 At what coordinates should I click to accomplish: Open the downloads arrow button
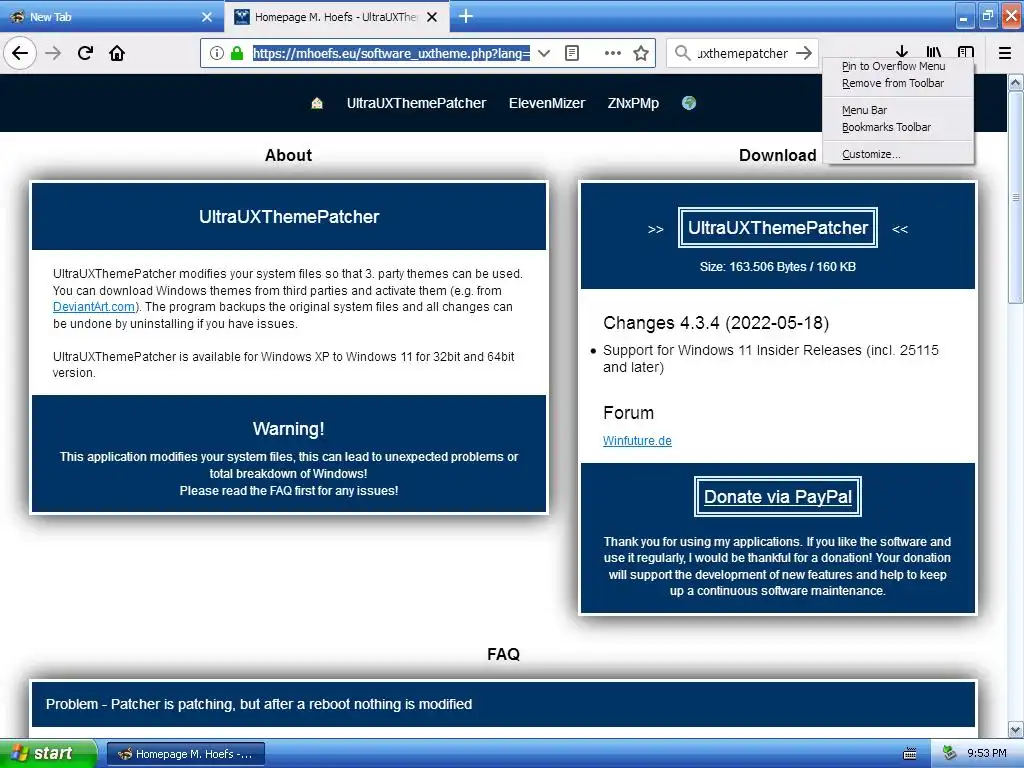(x=902, y=52)
